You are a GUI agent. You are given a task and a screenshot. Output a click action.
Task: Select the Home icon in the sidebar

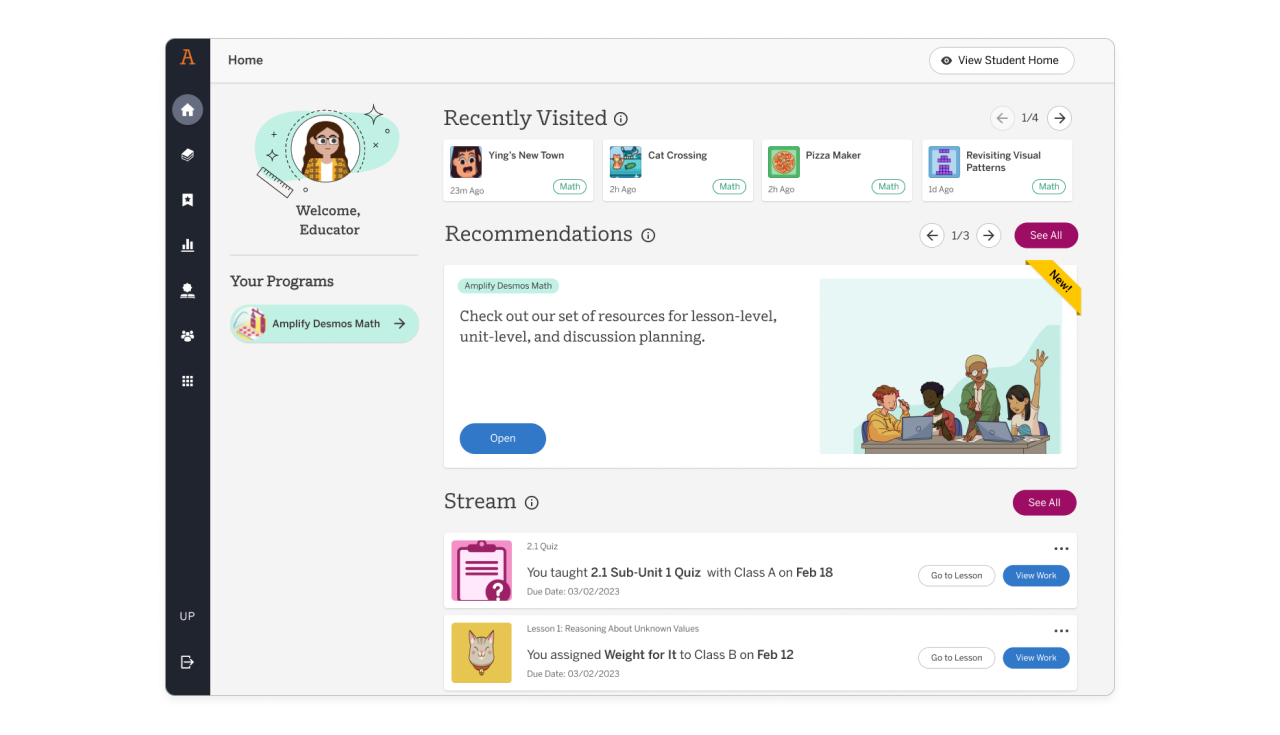[187, 109]
